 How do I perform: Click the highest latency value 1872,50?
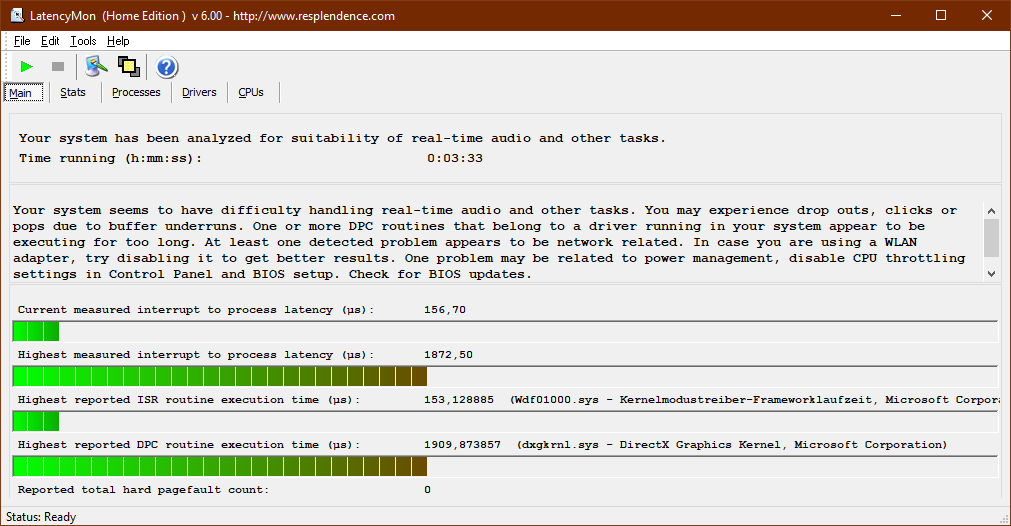(x=448, y=355)
